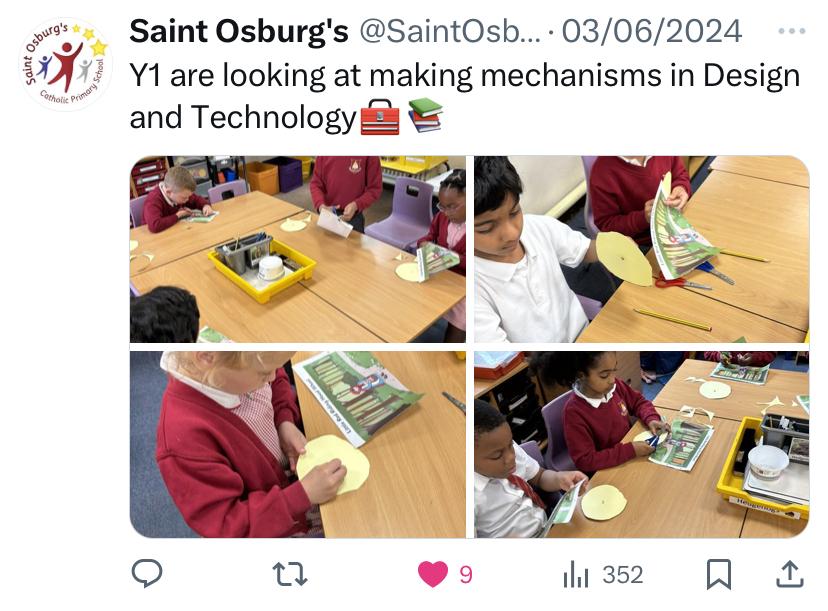Open Saint Osburg's school logo avatar
The width and height of the screenshot is (828, 611).
[66, 64]
